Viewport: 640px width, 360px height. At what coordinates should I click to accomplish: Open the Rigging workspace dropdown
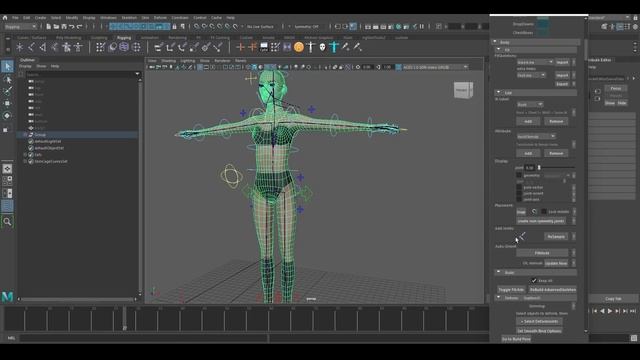pos(20,27)
